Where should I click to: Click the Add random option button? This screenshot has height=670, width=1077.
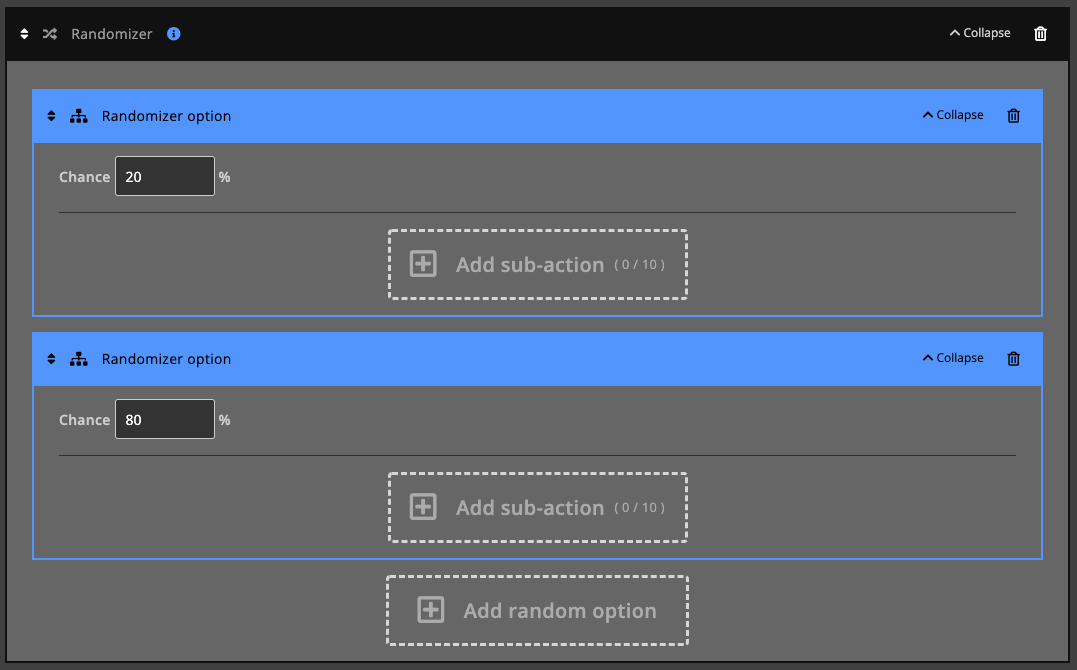point(537,610)
